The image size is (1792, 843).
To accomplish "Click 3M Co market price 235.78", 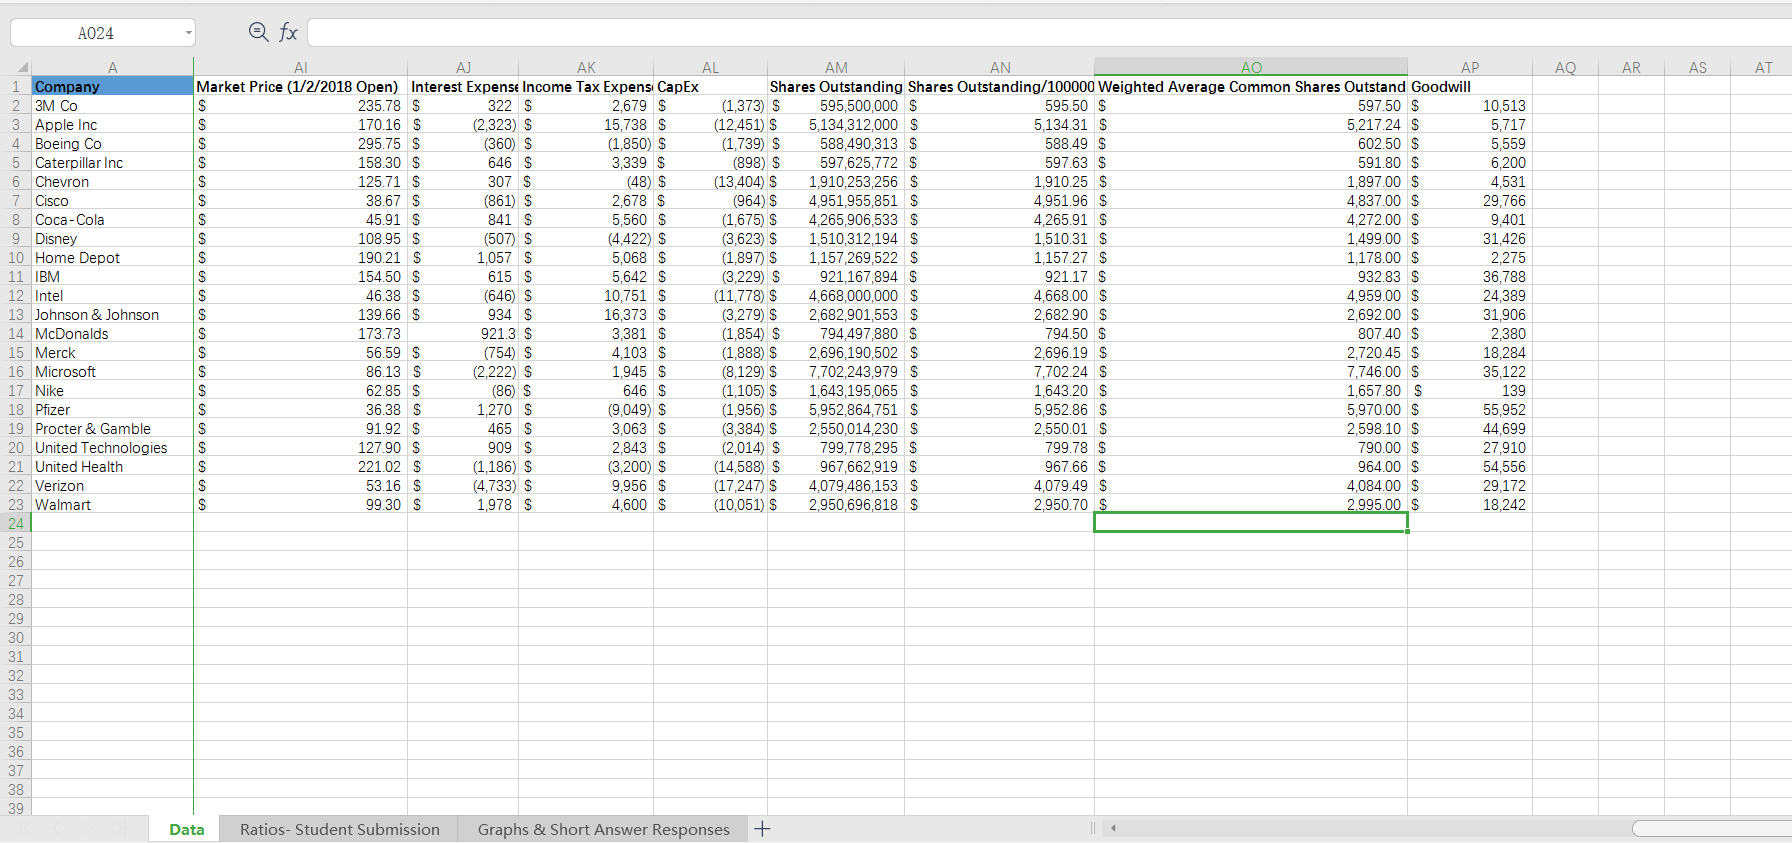I will [300, 106].
